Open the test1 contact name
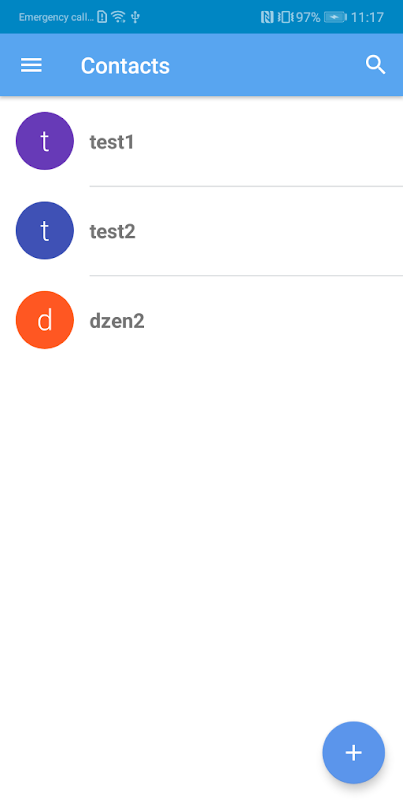The image size is (403, 800). [x=112, y=142]
